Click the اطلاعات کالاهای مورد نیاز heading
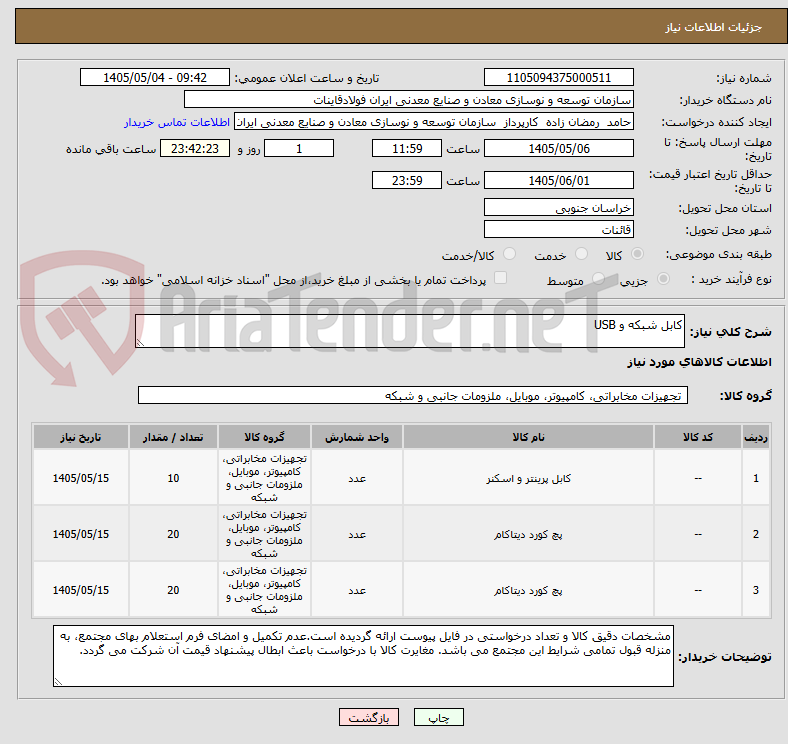 [x=699, y=362]
